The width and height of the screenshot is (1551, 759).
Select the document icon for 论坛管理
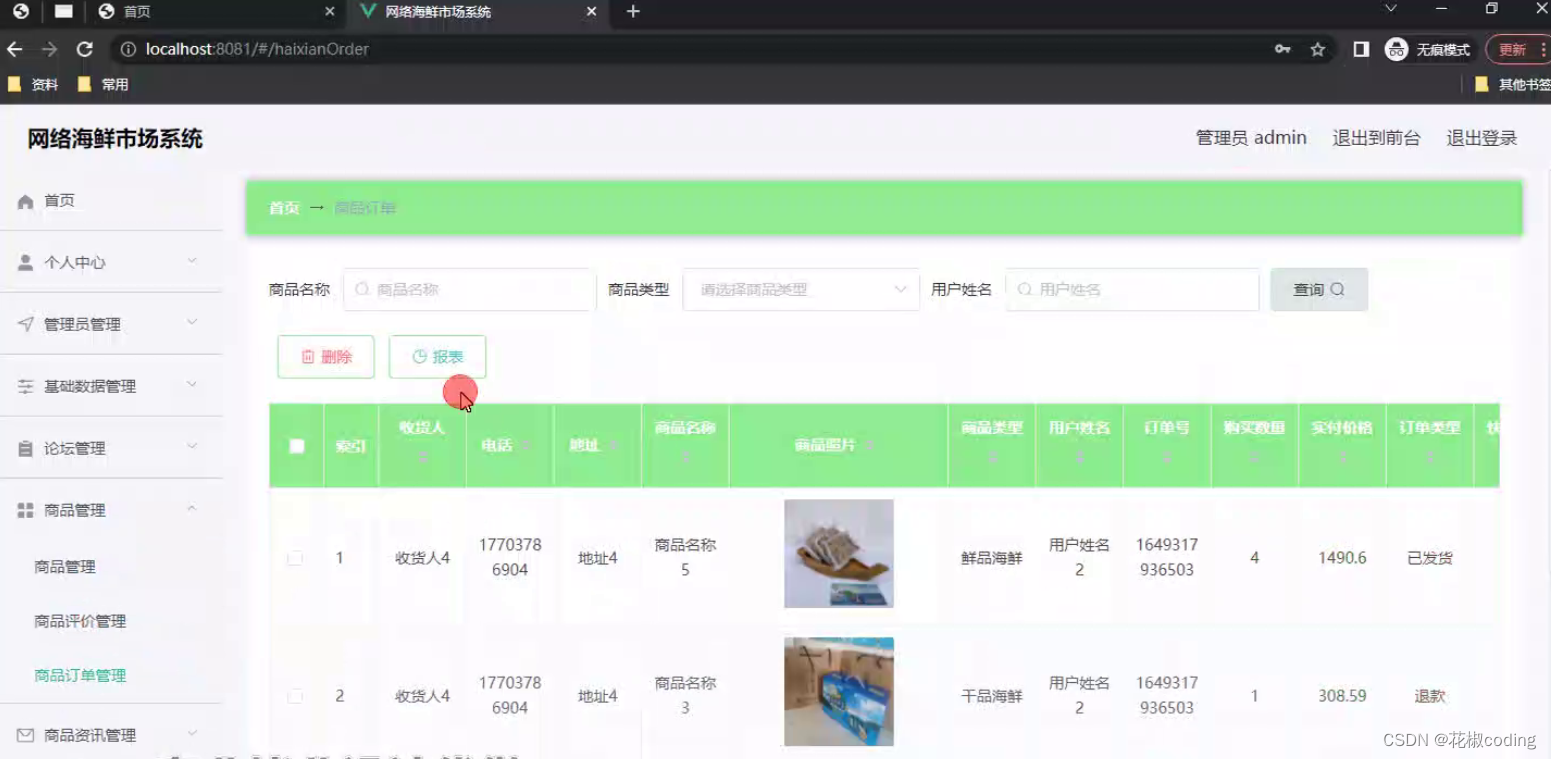(25, 448)
